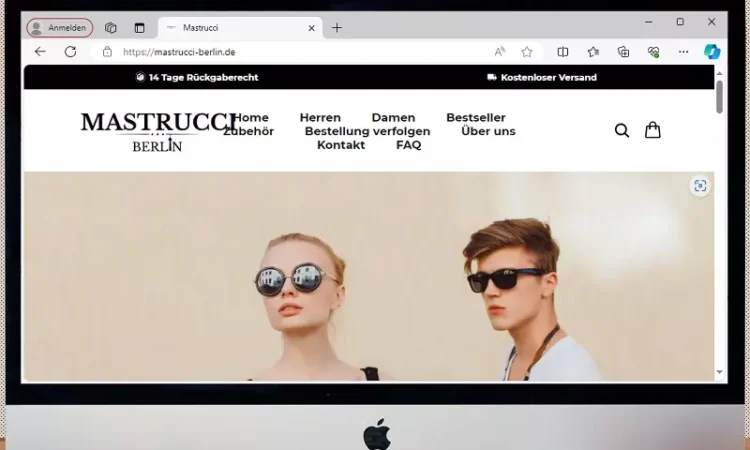The width and height of the screenshot is (750, 450).
Task: Open the tab actions menu icon
Action: click(x=139, y=28)
